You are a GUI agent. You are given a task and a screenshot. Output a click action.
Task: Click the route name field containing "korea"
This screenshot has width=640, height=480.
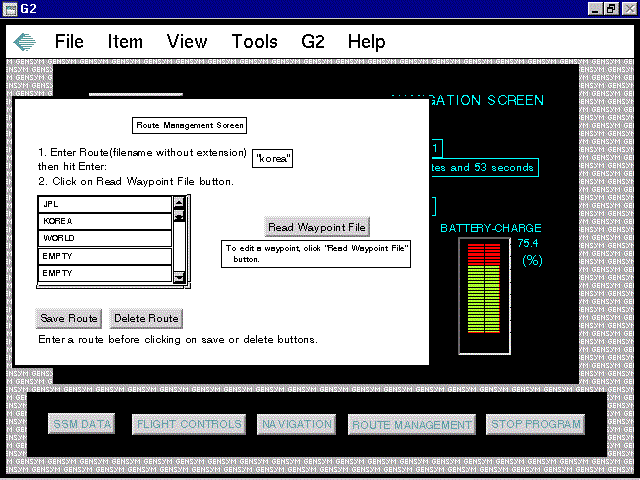[x=273, y=158]
